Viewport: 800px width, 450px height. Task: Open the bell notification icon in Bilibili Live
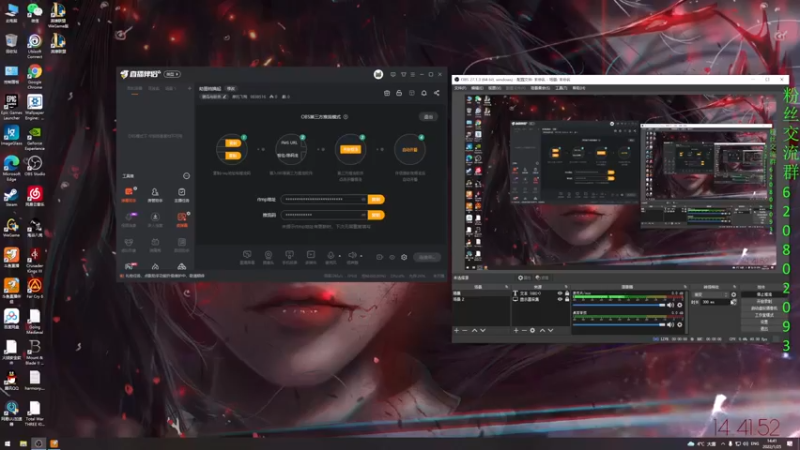(423, 93)
